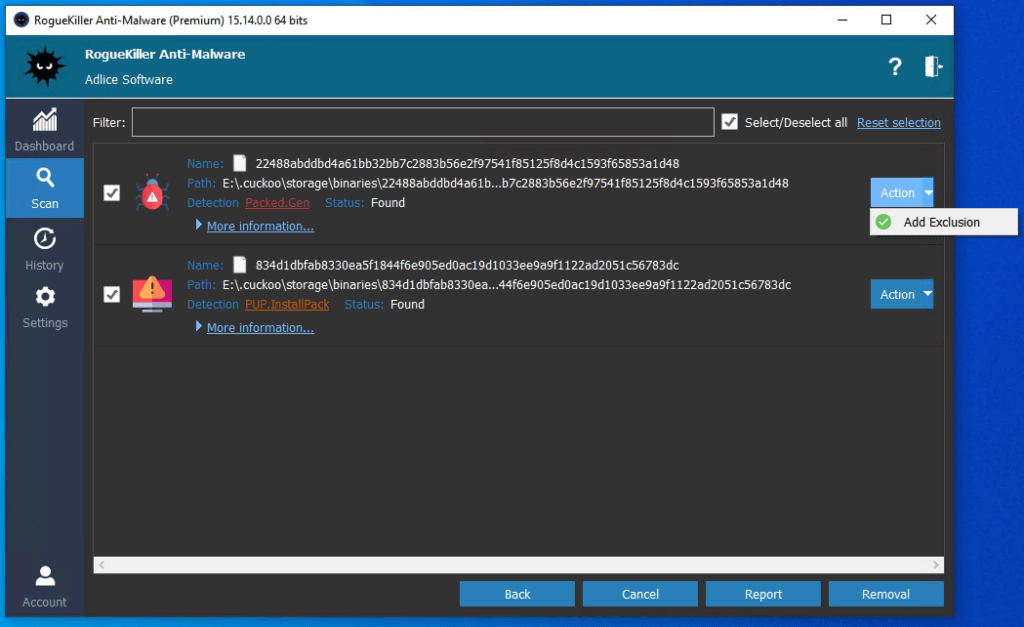Screen dimensions: 1024x627
Task: Click the help question mark icon
Action: pyautogui.click(x=895, y=67)
